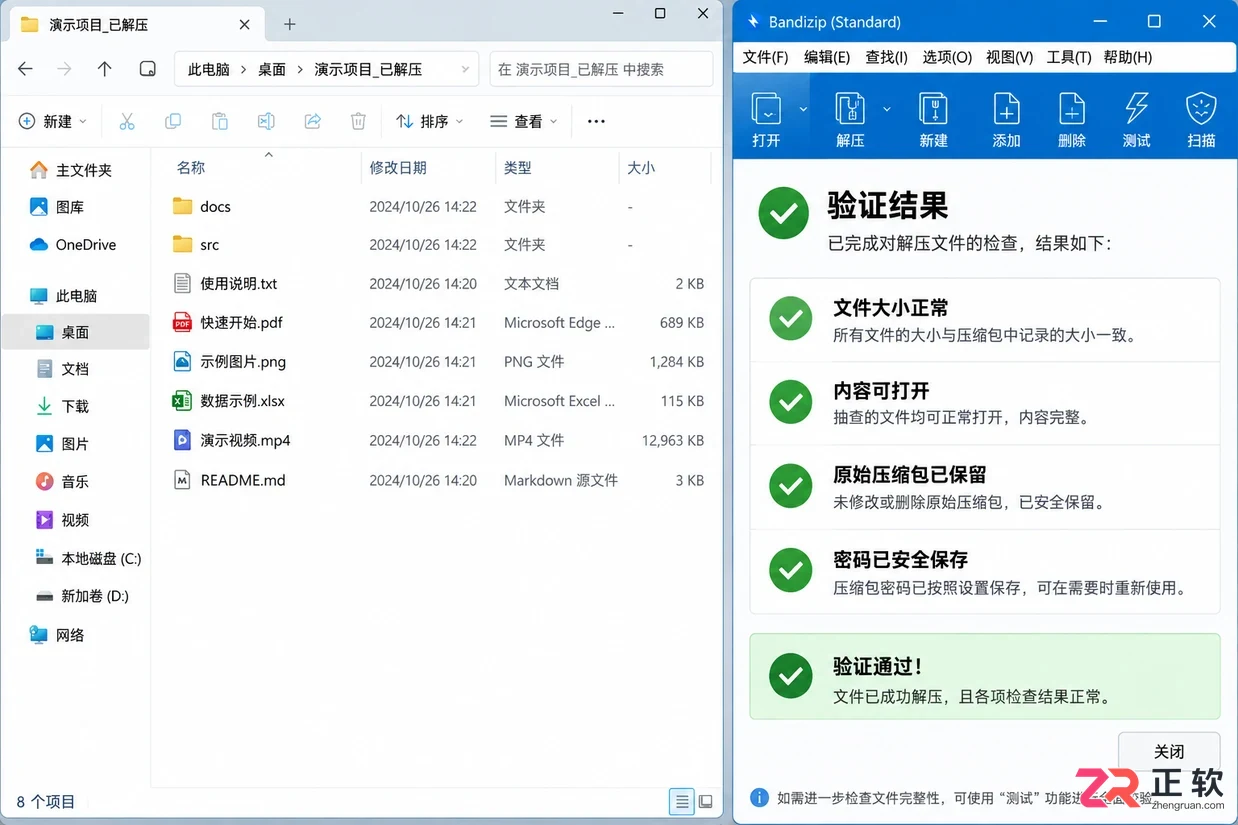Open a new Explorer tab with plus
1238x825 pixels.
coord(290,24)
